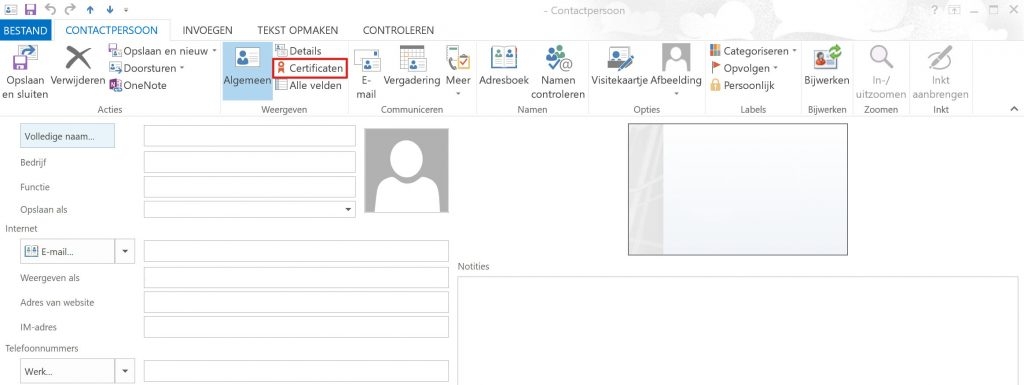Click the E-mail ribbon button
1024x385 pixels.
tap(366, 72)
